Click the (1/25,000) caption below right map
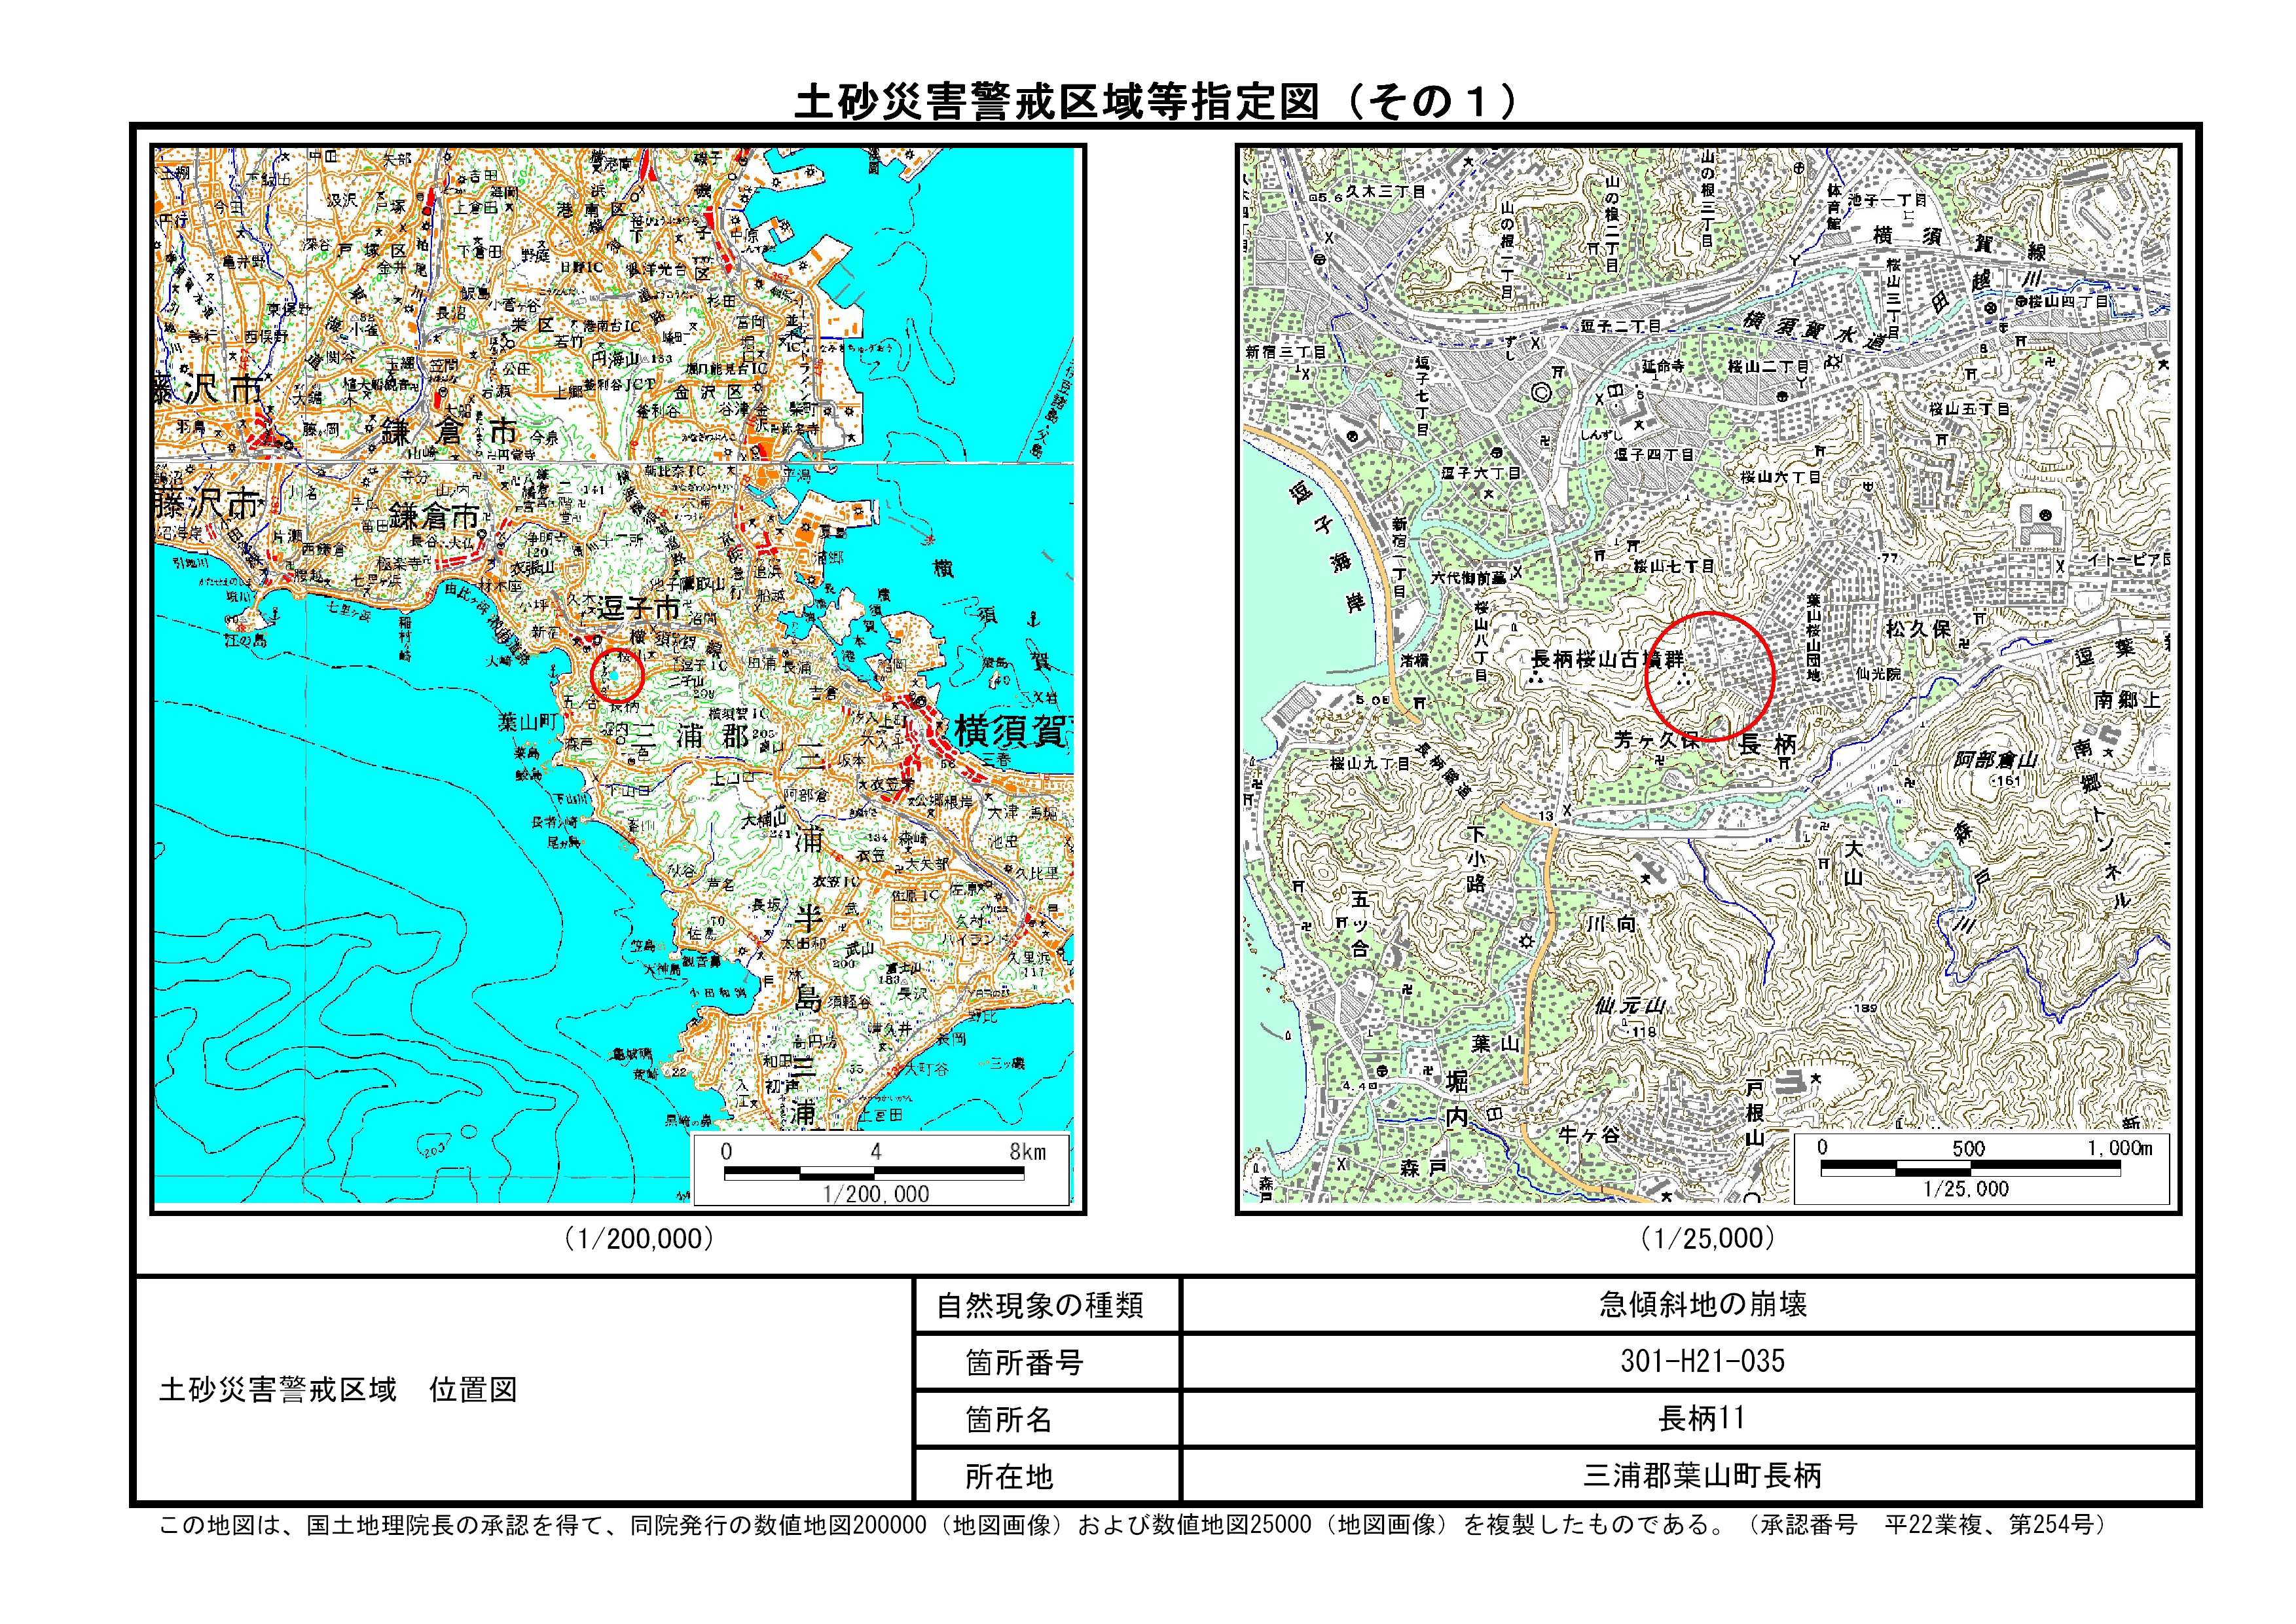Image resolution: width=2296 pixels, height=1624 pixels. click(1709, 1238)
